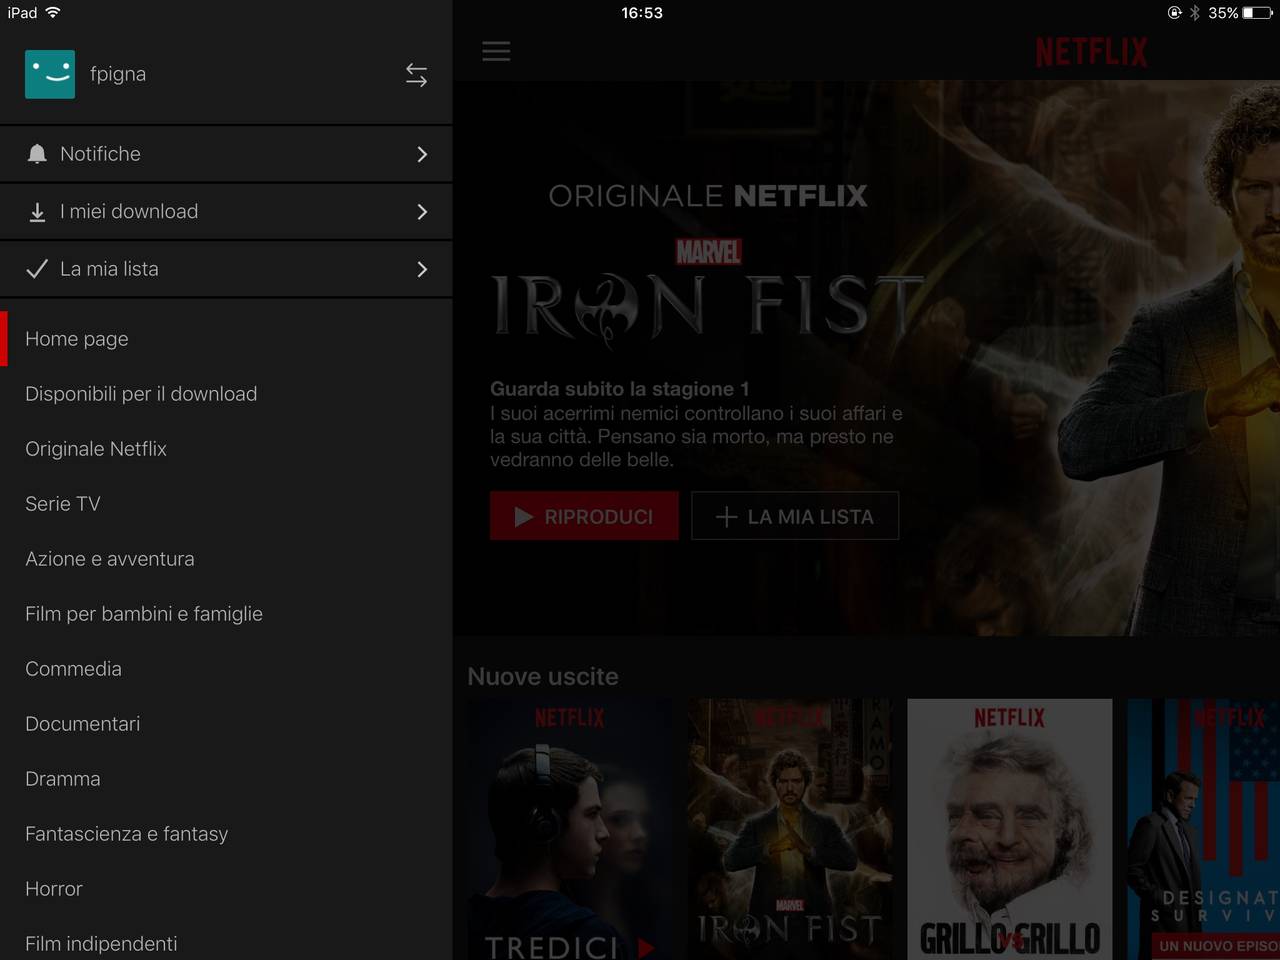
Task: Open the Horror category
Action: 226,889
